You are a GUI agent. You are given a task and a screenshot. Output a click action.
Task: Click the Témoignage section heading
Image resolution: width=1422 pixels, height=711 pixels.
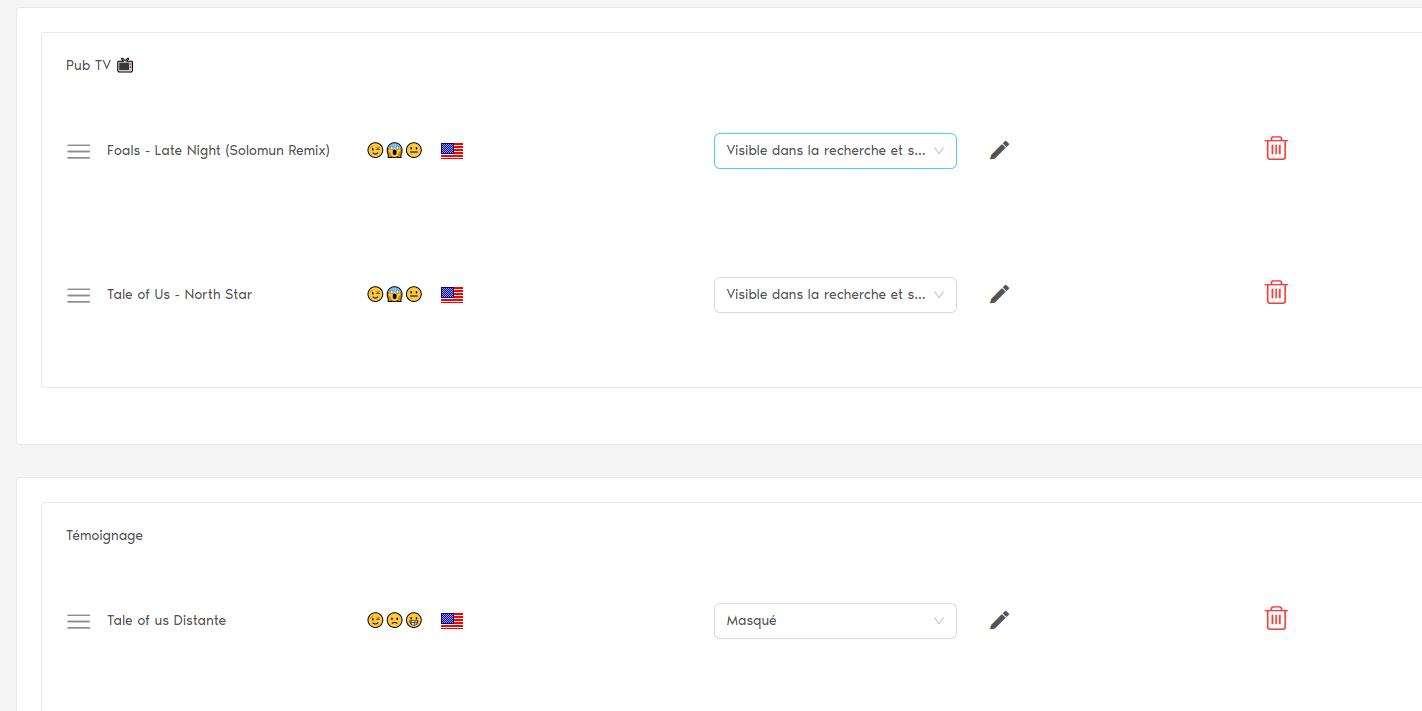[x=104, y=536]
